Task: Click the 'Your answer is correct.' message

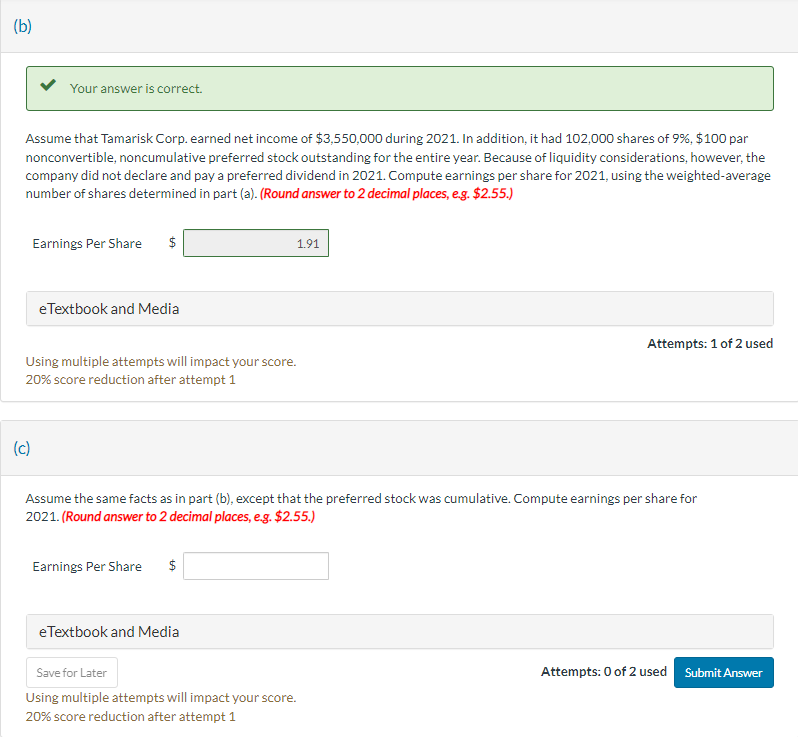Action: [136, 89]
